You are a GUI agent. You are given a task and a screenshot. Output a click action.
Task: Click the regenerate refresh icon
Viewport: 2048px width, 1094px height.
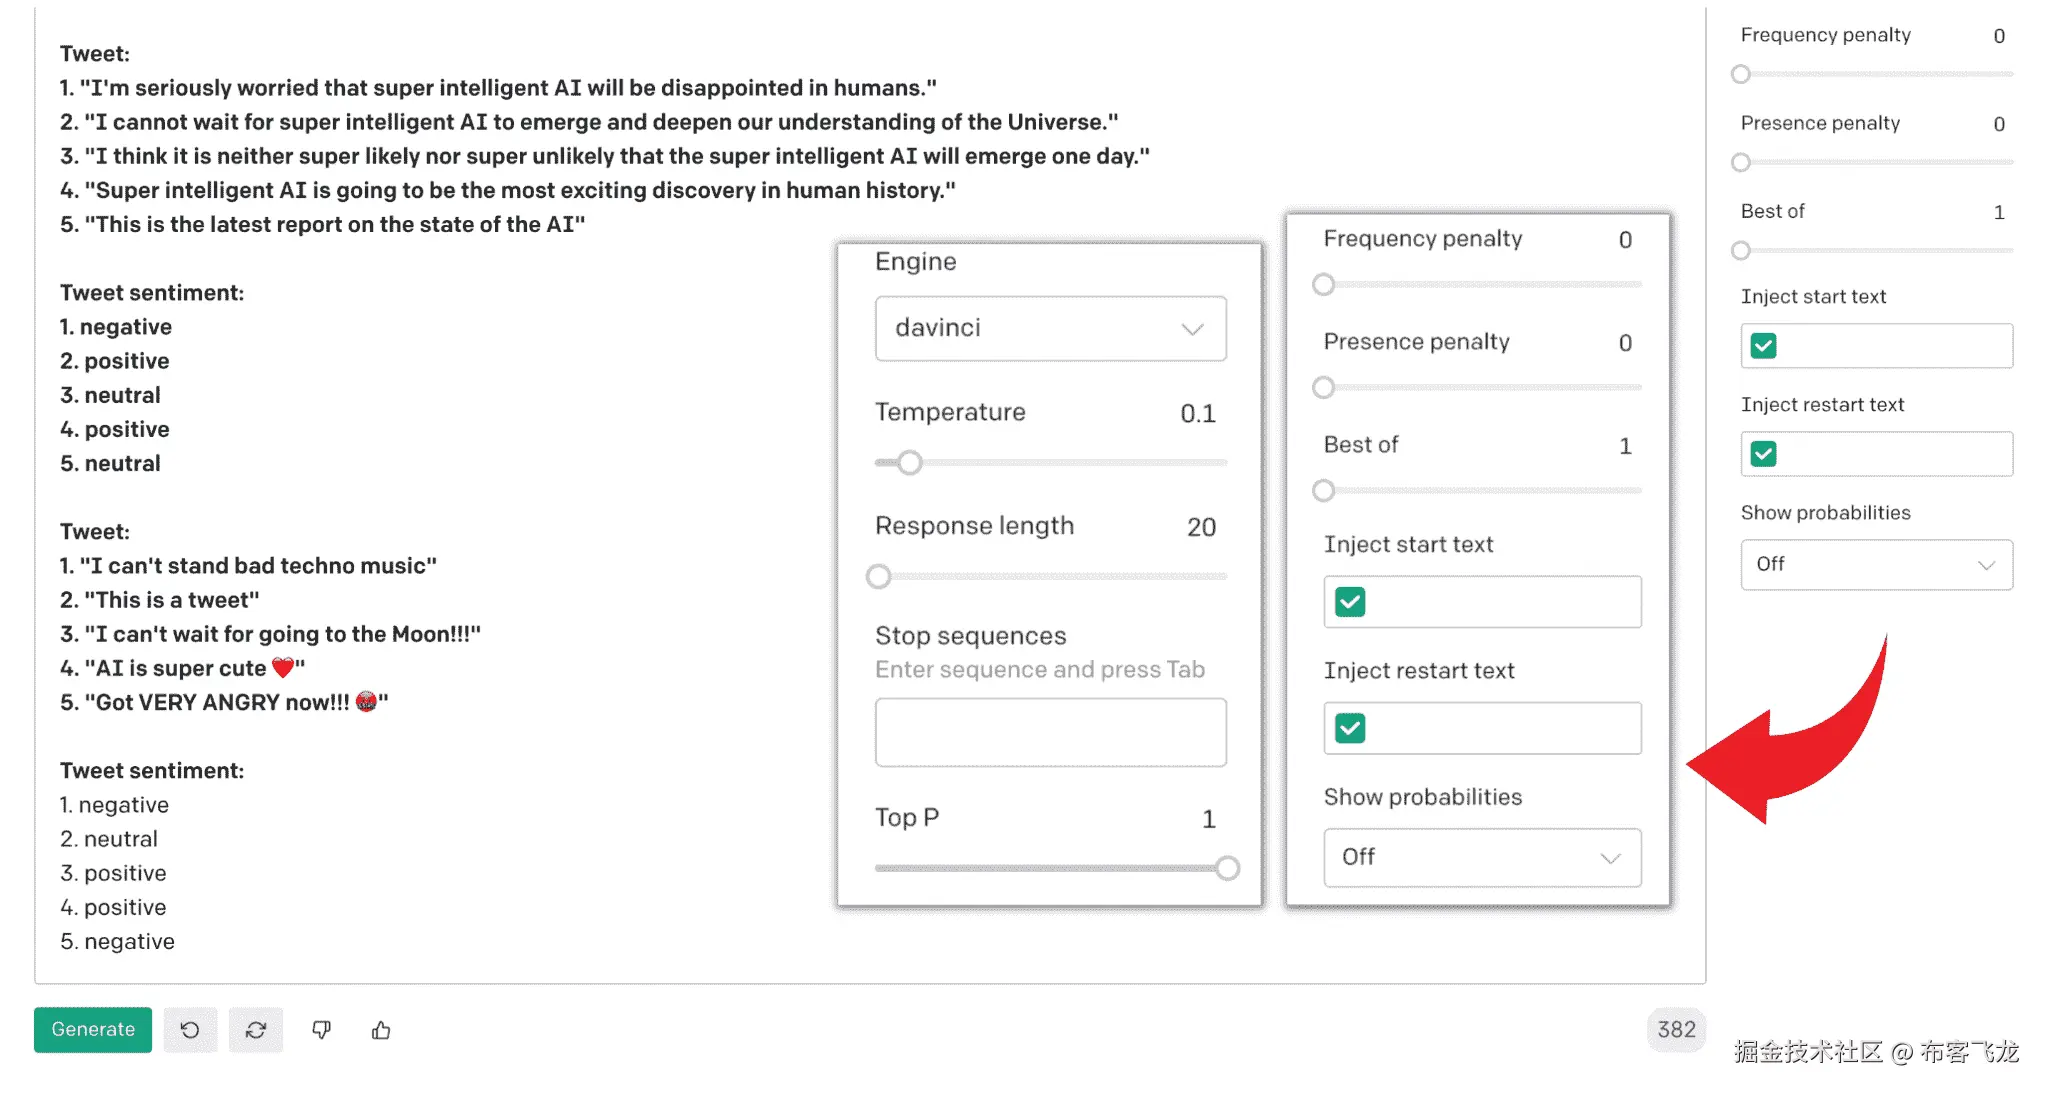(x=256, y=1030)
